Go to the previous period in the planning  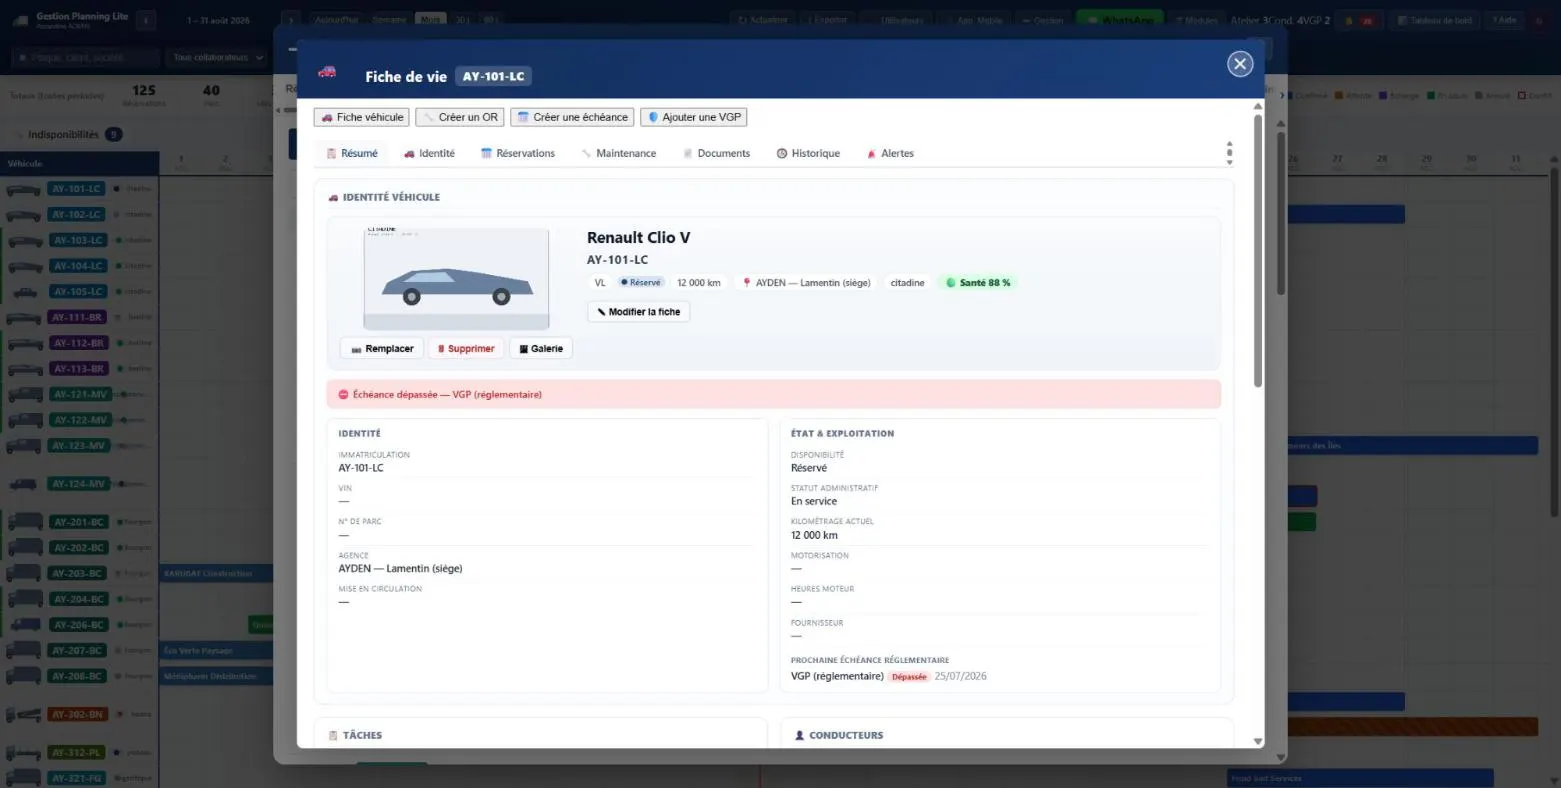pyautogui.click(x=146, y=20)
